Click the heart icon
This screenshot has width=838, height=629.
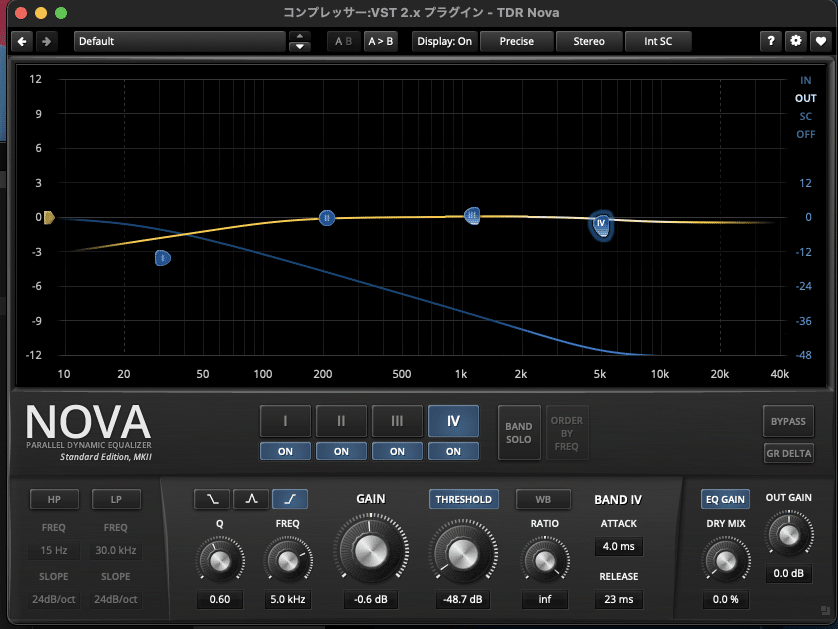(x=821, y=41)
